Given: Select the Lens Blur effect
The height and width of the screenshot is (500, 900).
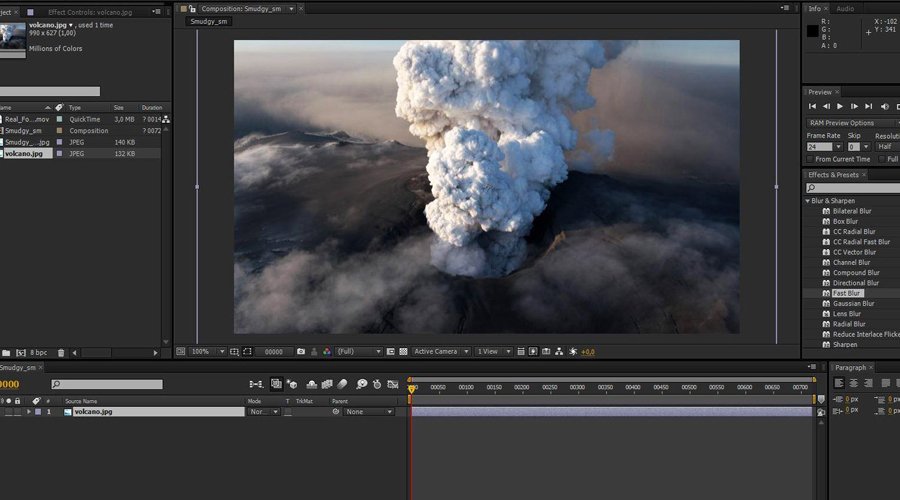Looking at the screenshot, I should tap(847, 314).
